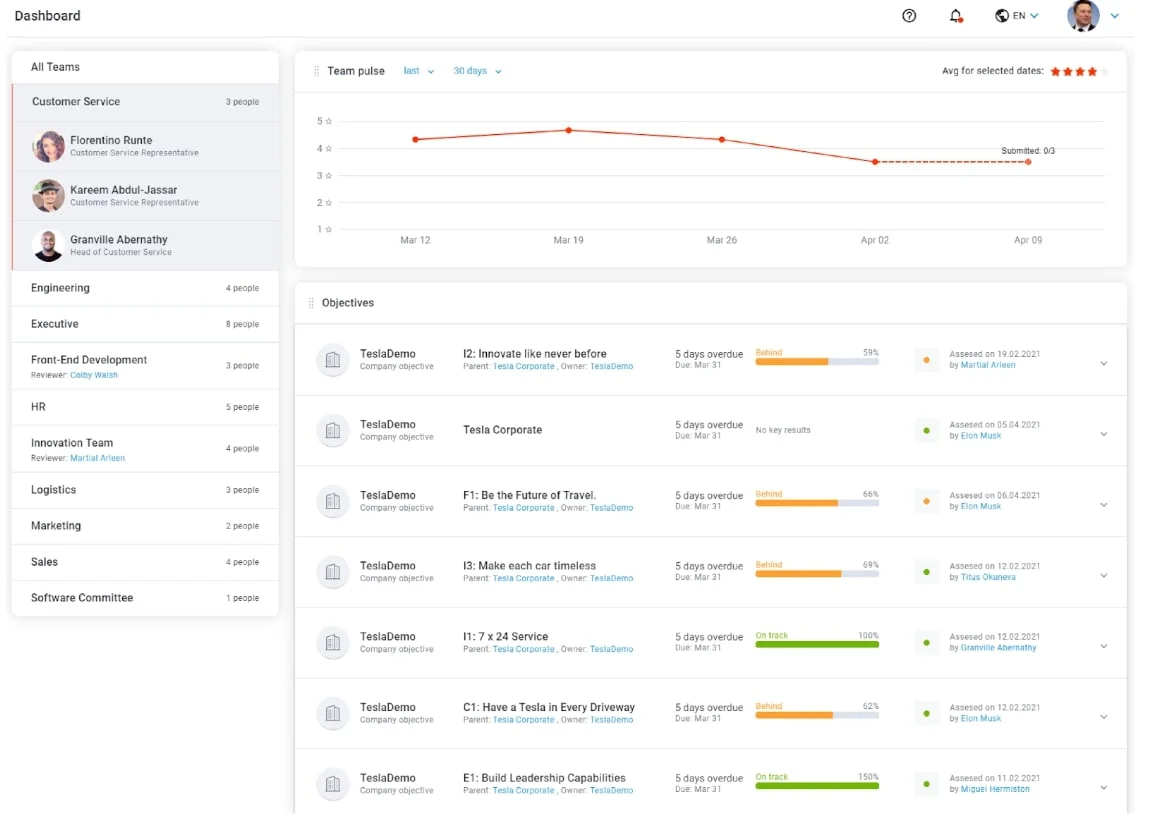Expand the I2: Innovate like never before row

tap(1104, 364)
